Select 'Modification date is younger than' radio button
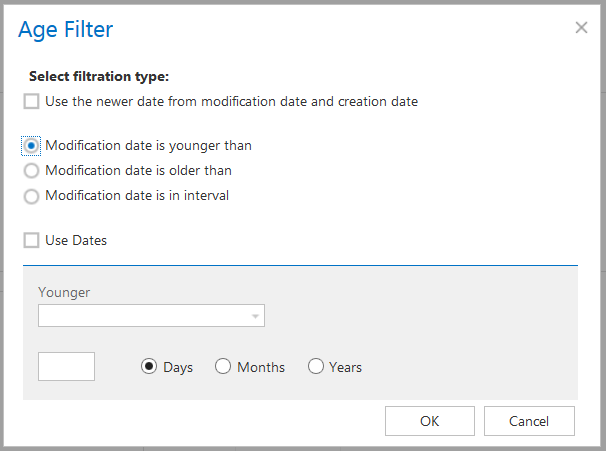 [32, 146]
